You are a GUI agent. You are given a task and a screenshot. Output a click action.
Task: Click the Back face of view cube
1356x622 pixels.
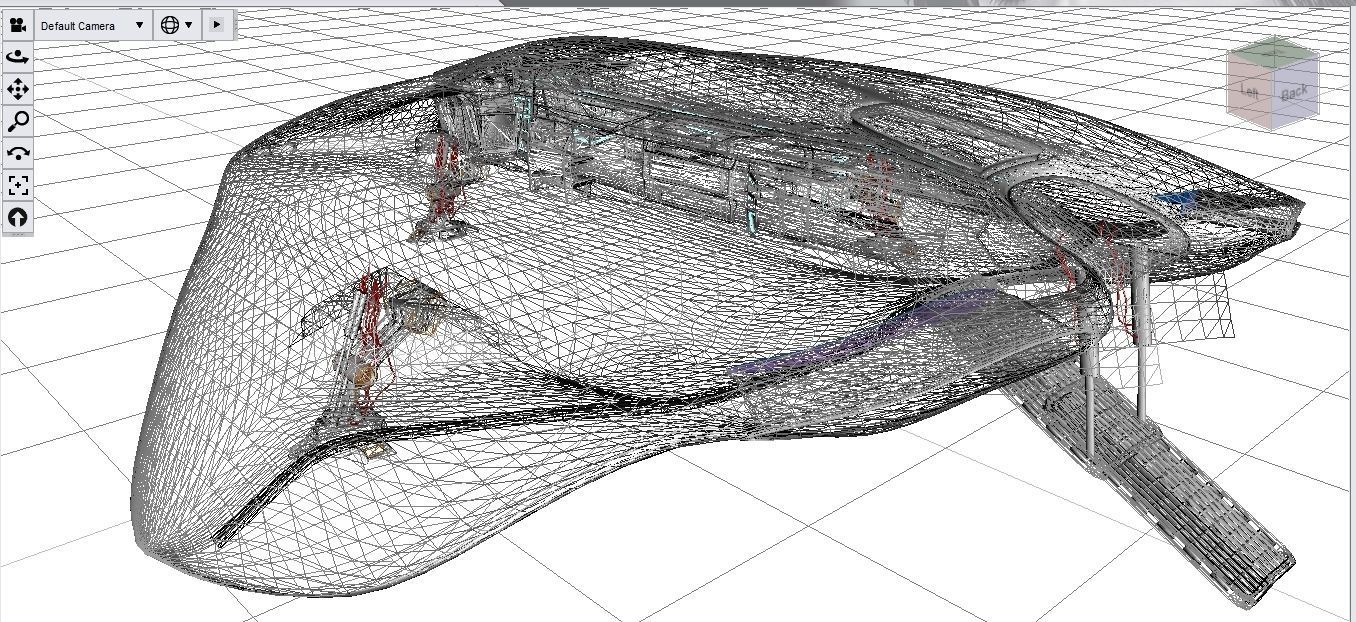point(1294,93)
